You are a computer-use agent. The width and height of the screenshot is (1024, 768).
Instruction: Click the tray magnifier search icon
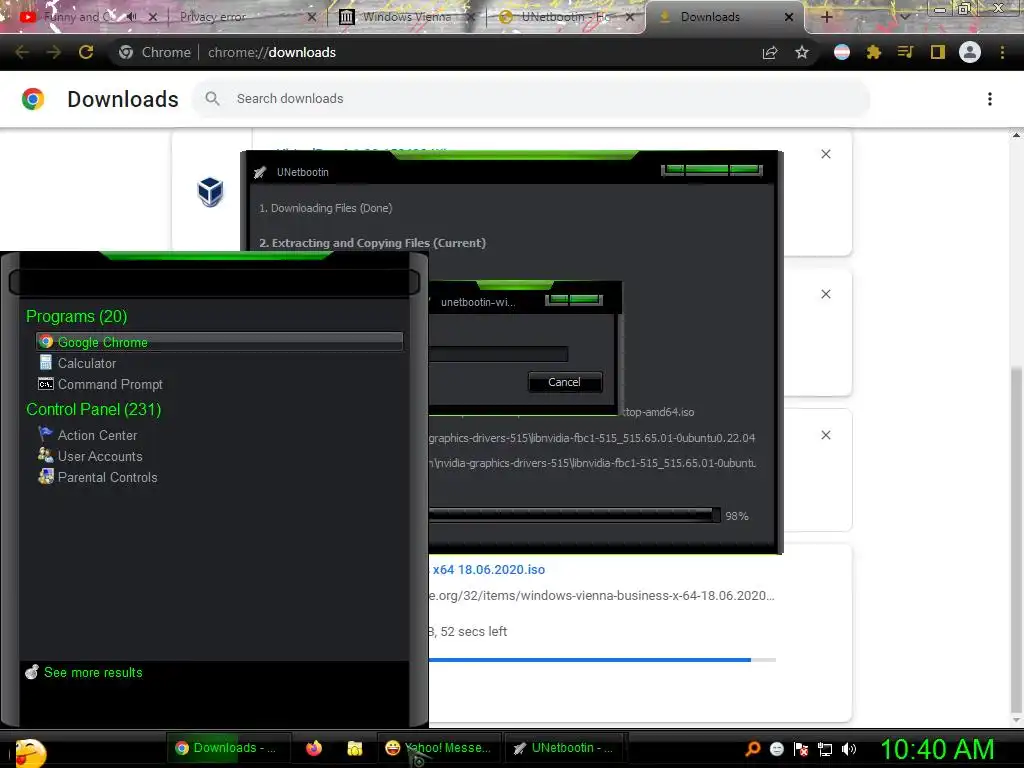tap(752, 749)
